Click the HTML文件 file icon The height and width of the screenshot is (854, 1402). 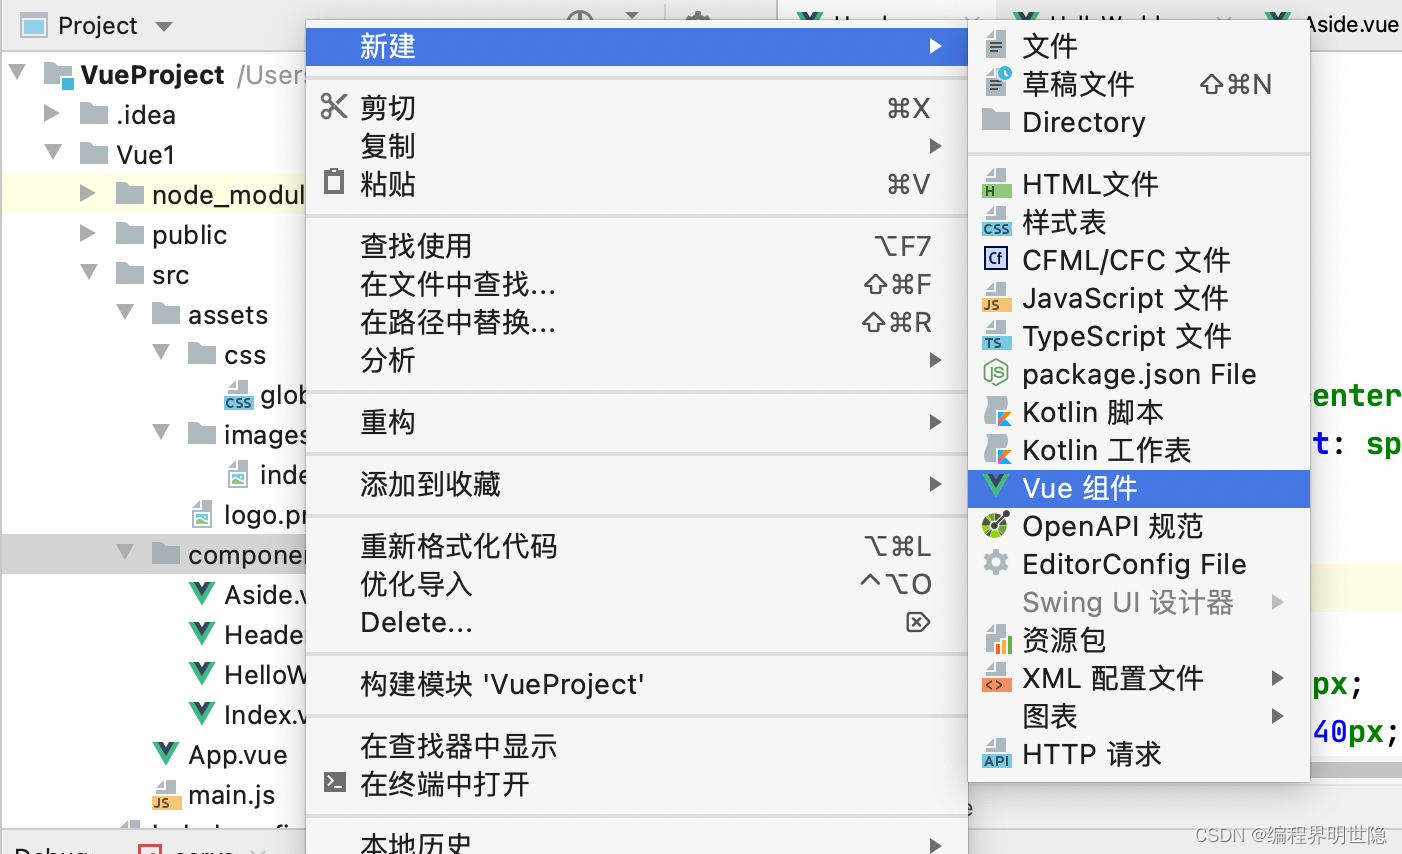coord(996,183)
